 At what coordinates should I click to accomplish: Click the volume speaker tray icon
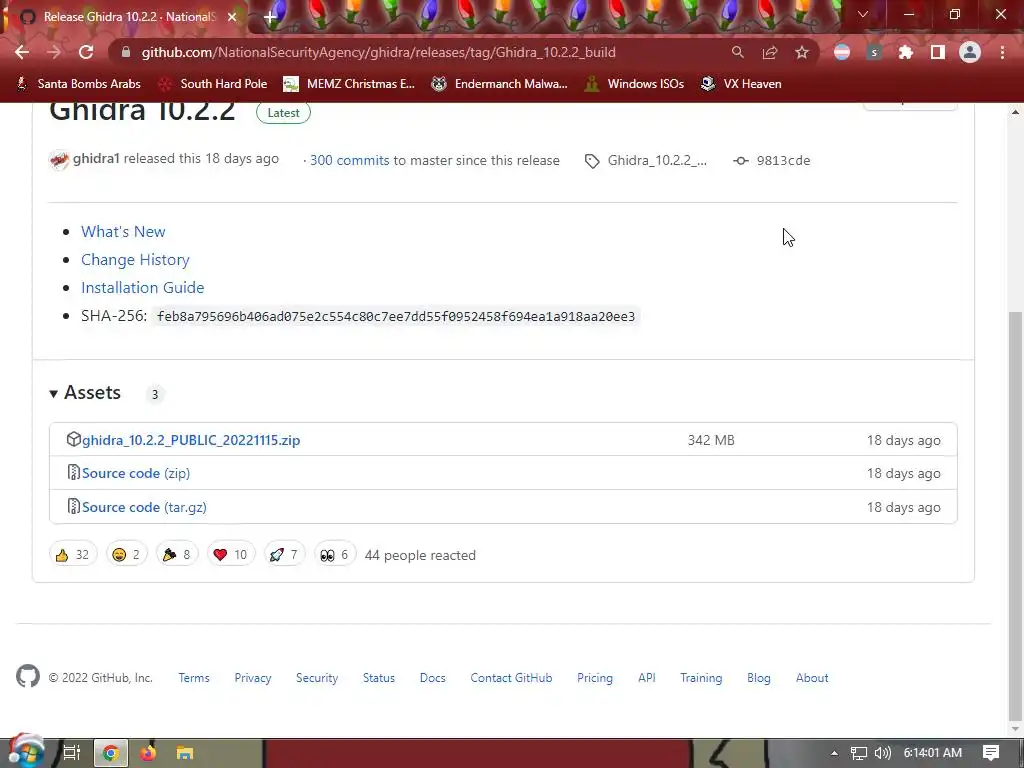[x=882, y=753]
